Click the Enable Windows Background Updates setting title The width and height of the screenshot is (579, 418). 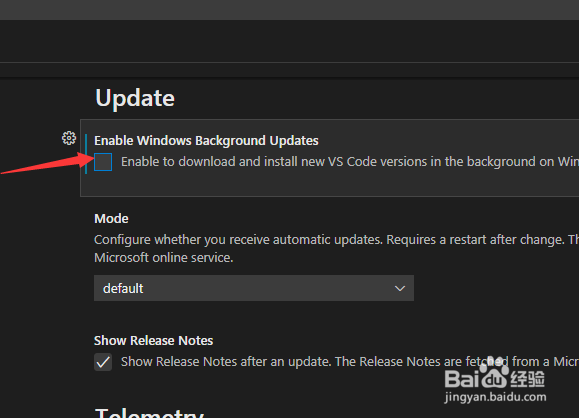206,141
